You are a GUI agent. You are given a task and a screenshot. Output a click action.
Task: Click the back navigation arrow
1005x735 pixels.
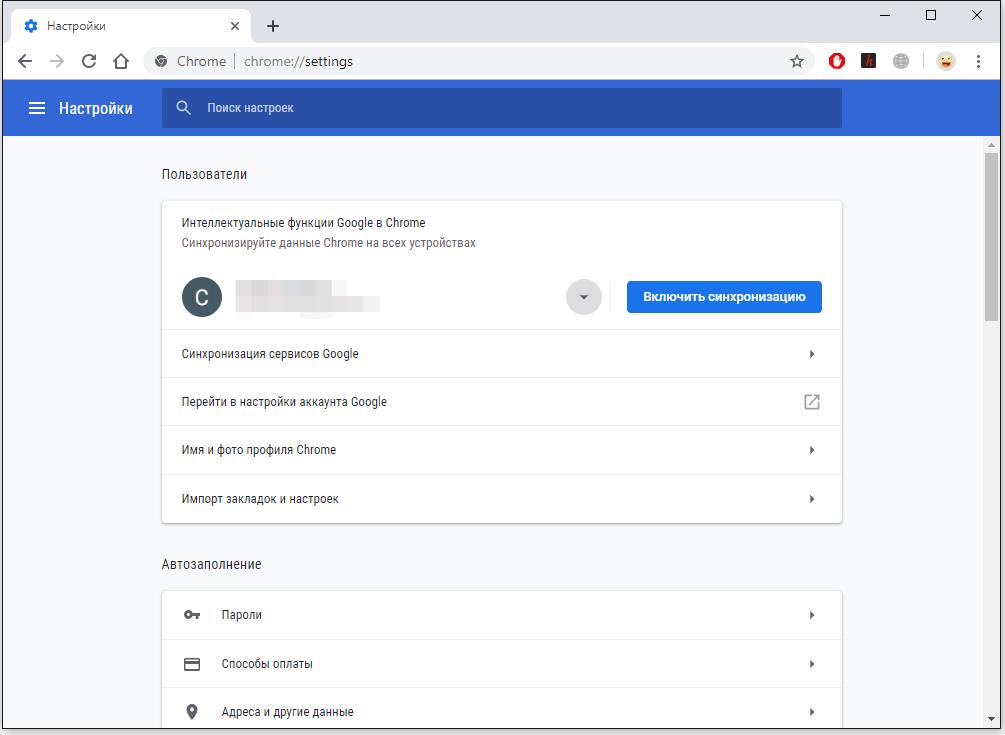25,61
